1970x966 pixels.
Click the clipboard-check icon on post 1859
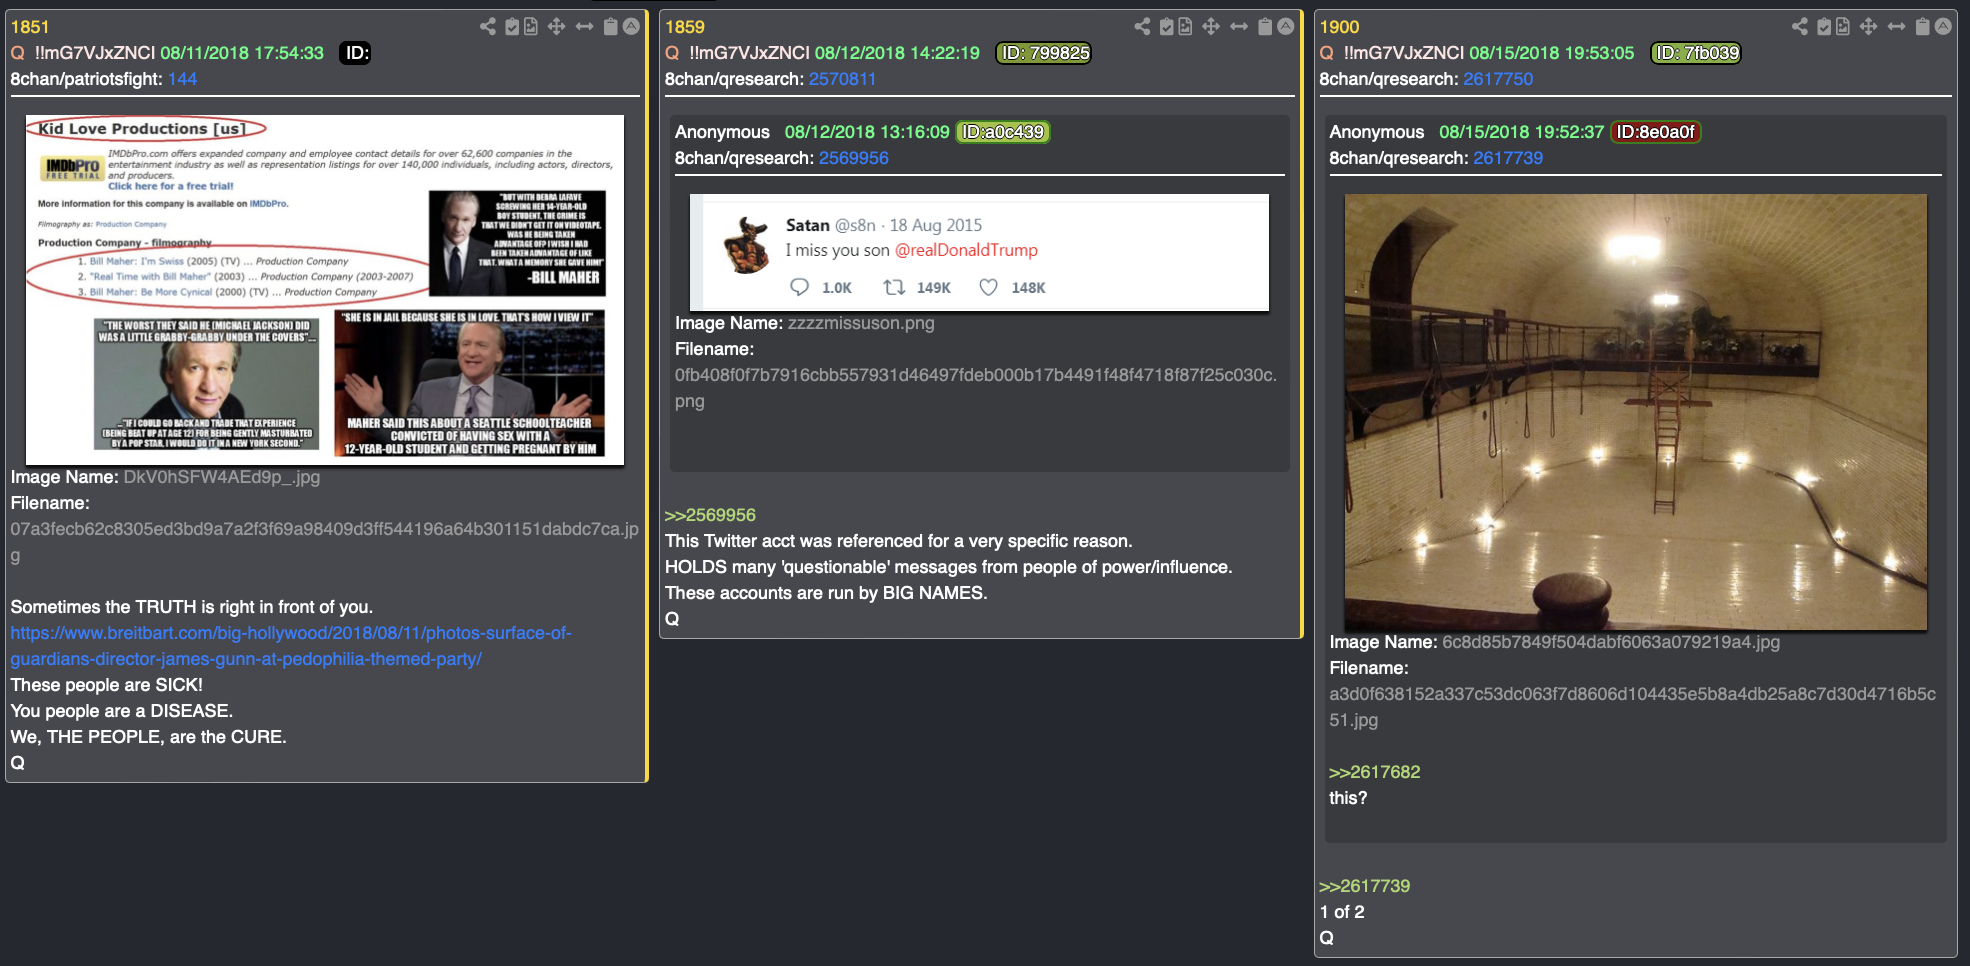[x=1167, y=26]
